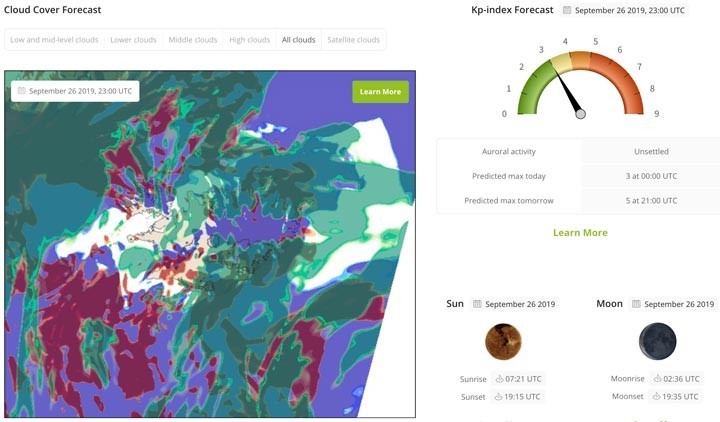Show the Middle clouds layer tab
The width and height of the screenshot is (720, 422).
coord(192,40)
